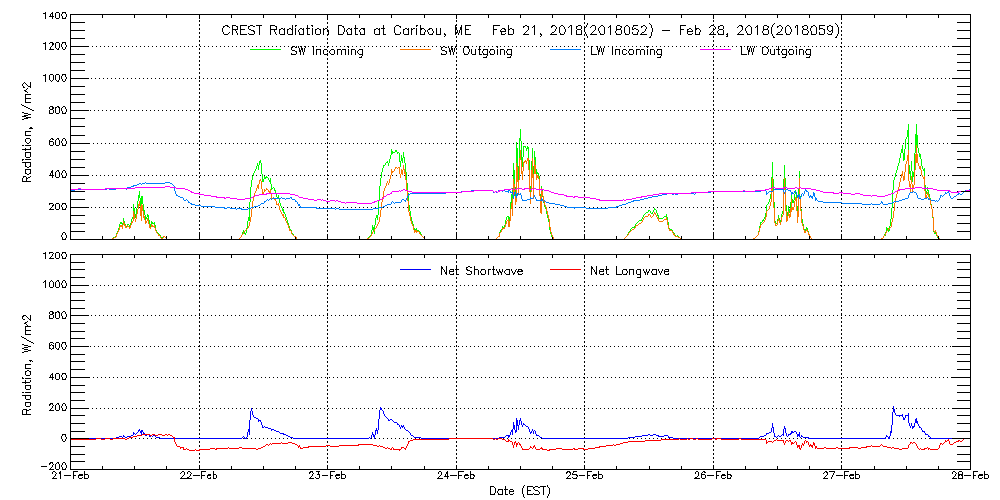This screenshot has width=1000, height=500.
Task: Select the LW Outgoing legend label
Action: [775, 52]
